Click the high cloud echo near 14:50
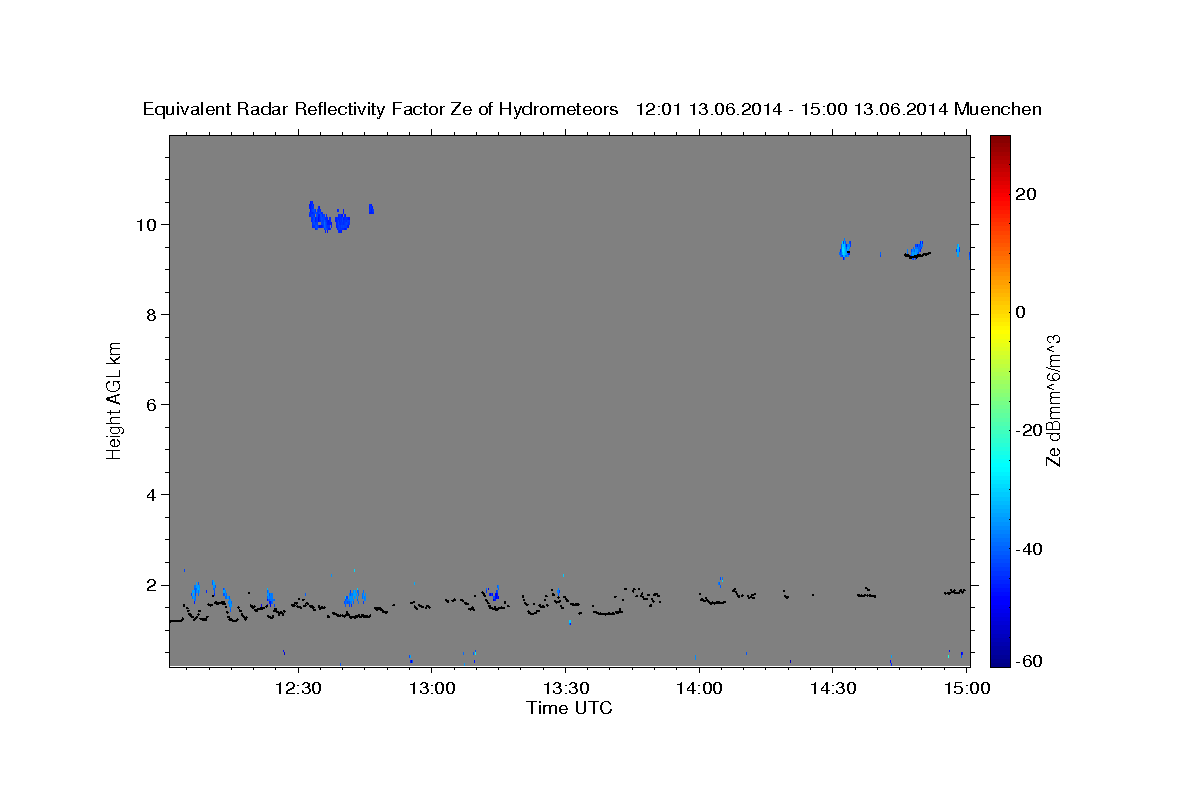This screenshot has width=1200, height=800. (917, 250)
